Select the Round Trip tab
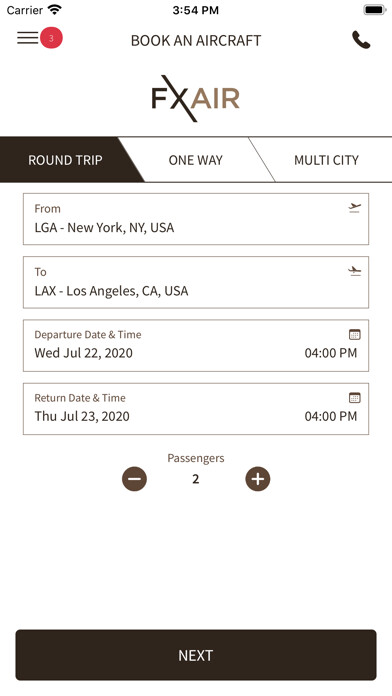The image size is (392, 696). (65, 160)
